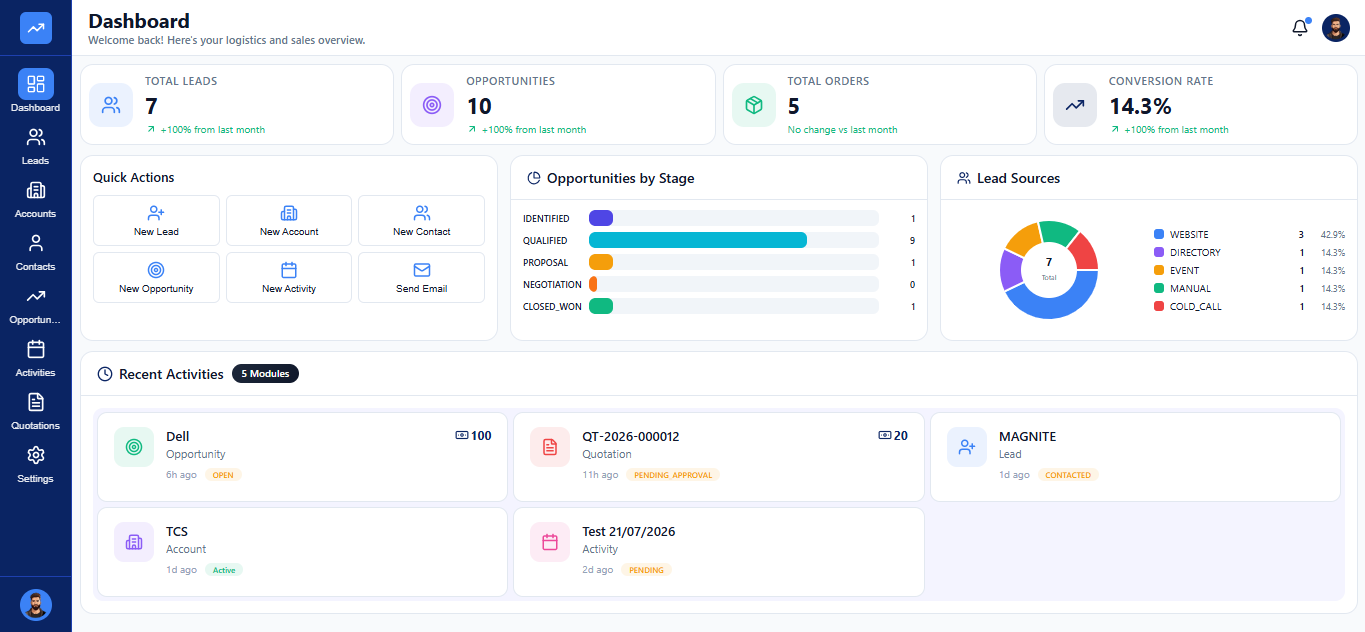Open Activities from the sidebar
The image size is (1365, 632).
point(36,358)
